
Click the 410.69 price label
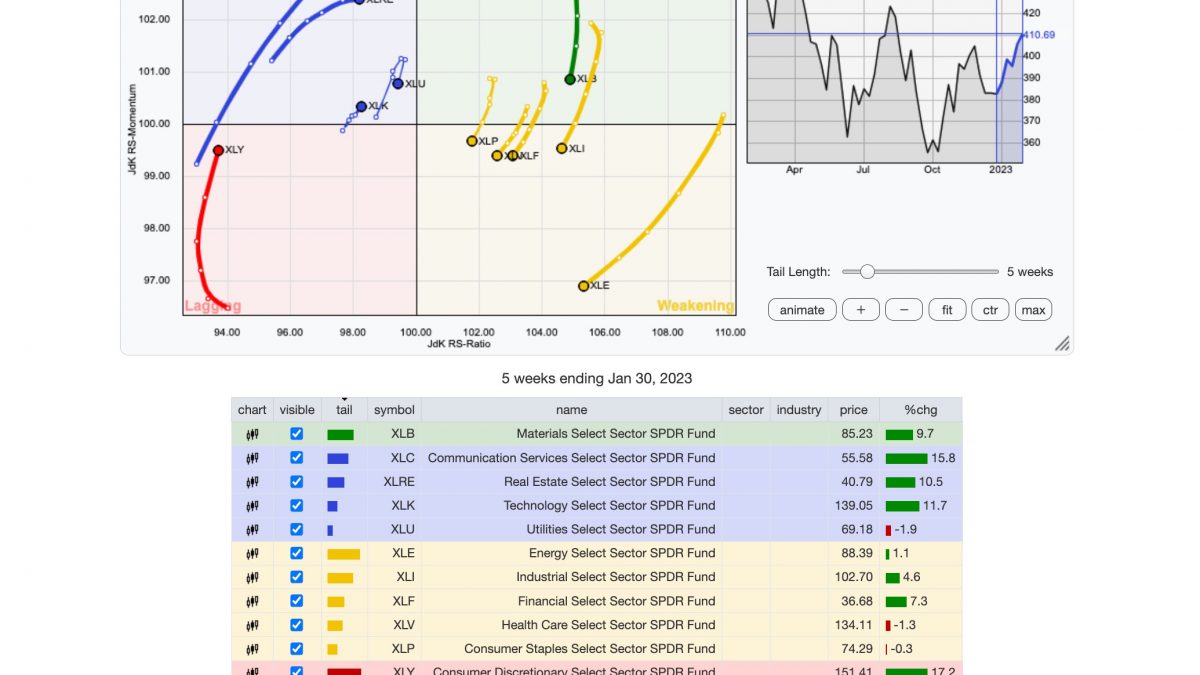(x=1039, y=35)
